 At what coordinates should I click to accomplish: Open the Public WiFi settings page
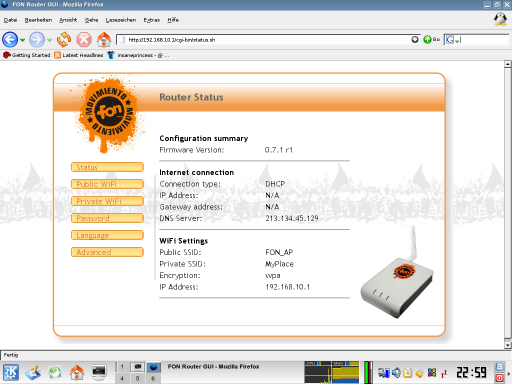107,184
